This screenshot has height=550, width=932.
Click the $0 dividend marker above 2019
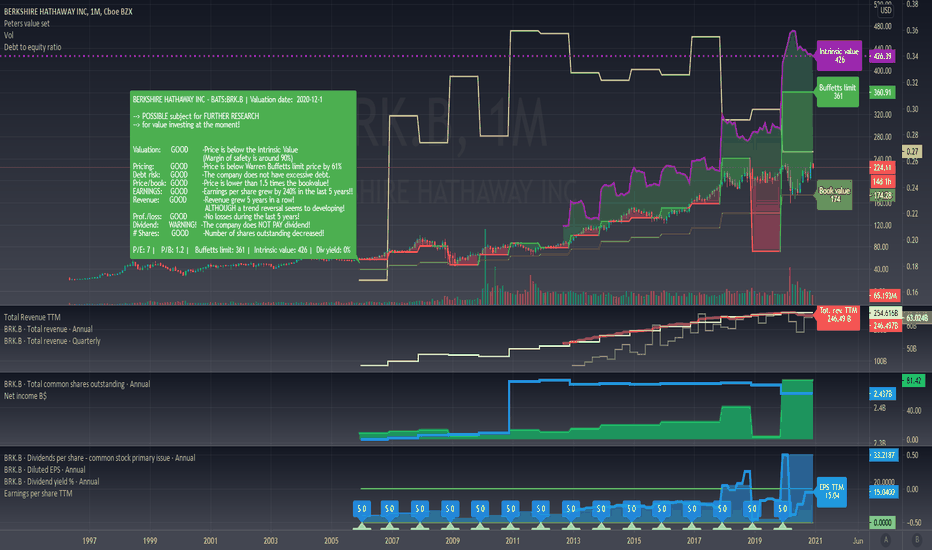click(x=752, y=509)
